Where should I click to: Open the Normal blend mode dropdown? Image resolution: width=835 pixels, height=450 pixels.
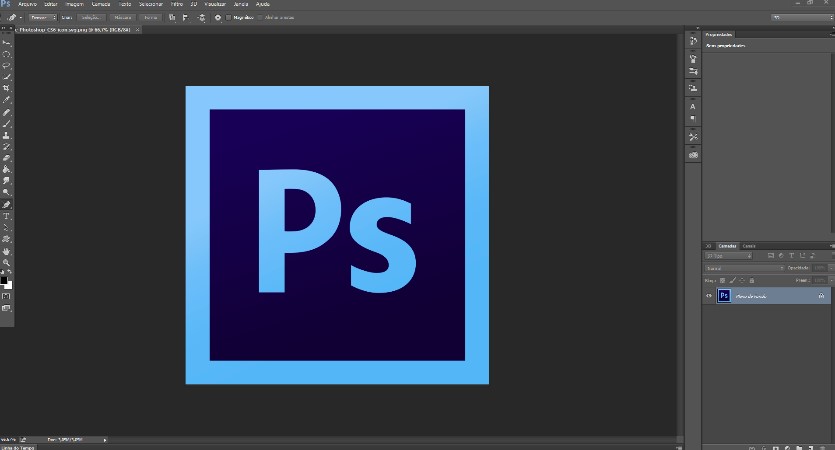pyautogui.click(x=745, y=268)
